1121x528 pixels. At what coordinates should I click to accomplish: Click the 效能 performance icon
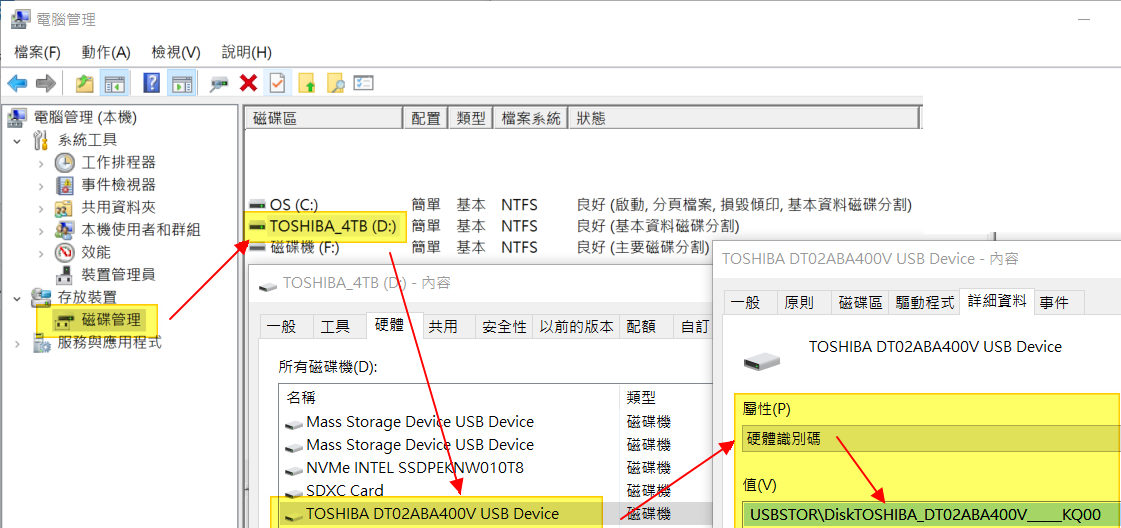[64, 252]
